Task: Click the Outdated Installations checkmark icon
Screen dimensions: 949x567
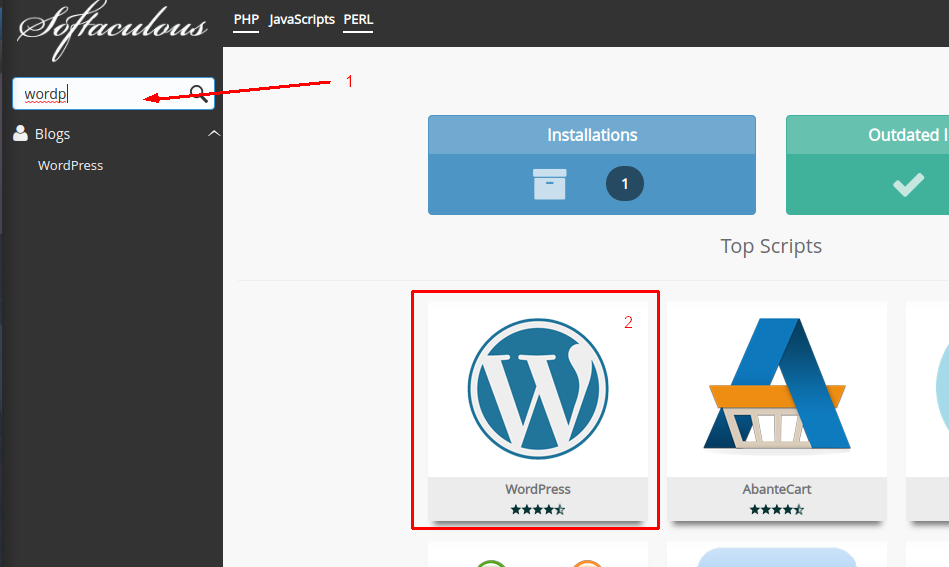Action: (x=908, y=185)
